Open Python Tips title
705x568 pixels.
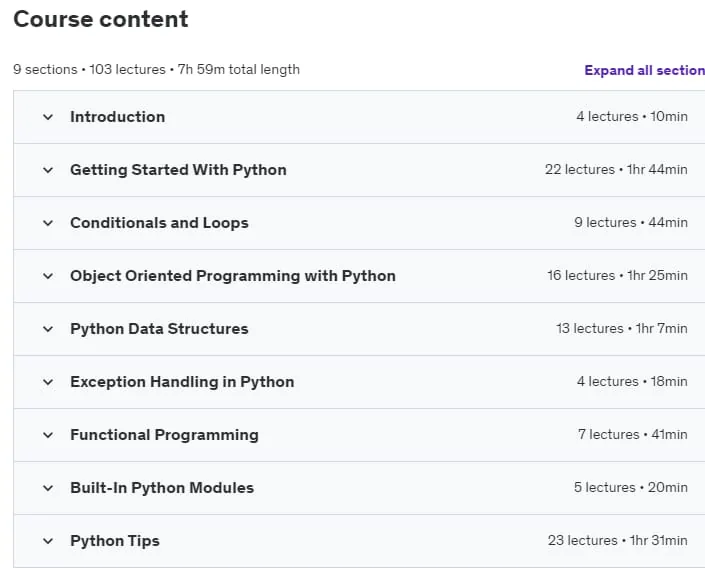pyautogui.click(x=115, y=541)
